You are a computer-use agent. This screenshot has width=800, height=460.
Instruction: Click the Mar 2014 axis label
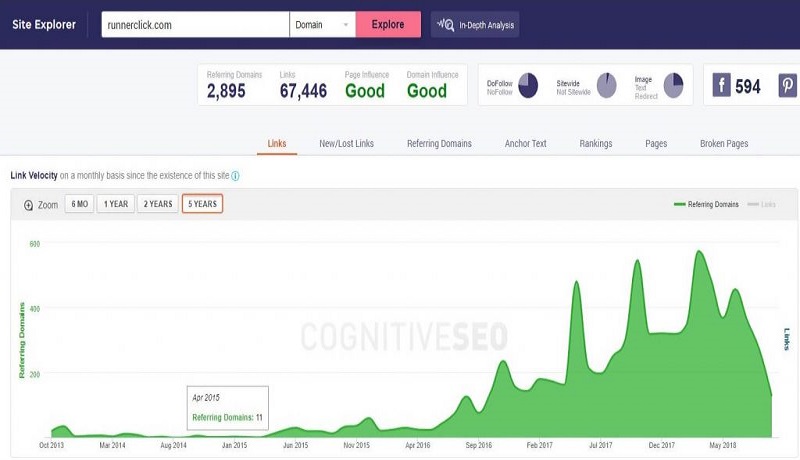pos(112,445)
